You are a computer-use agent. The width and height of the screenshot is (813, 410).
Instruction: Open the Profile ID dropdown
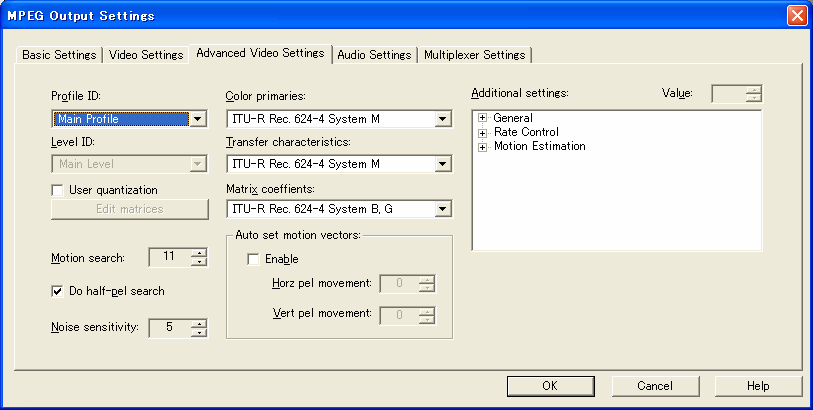pyautogui.click(x=198, y=119)
